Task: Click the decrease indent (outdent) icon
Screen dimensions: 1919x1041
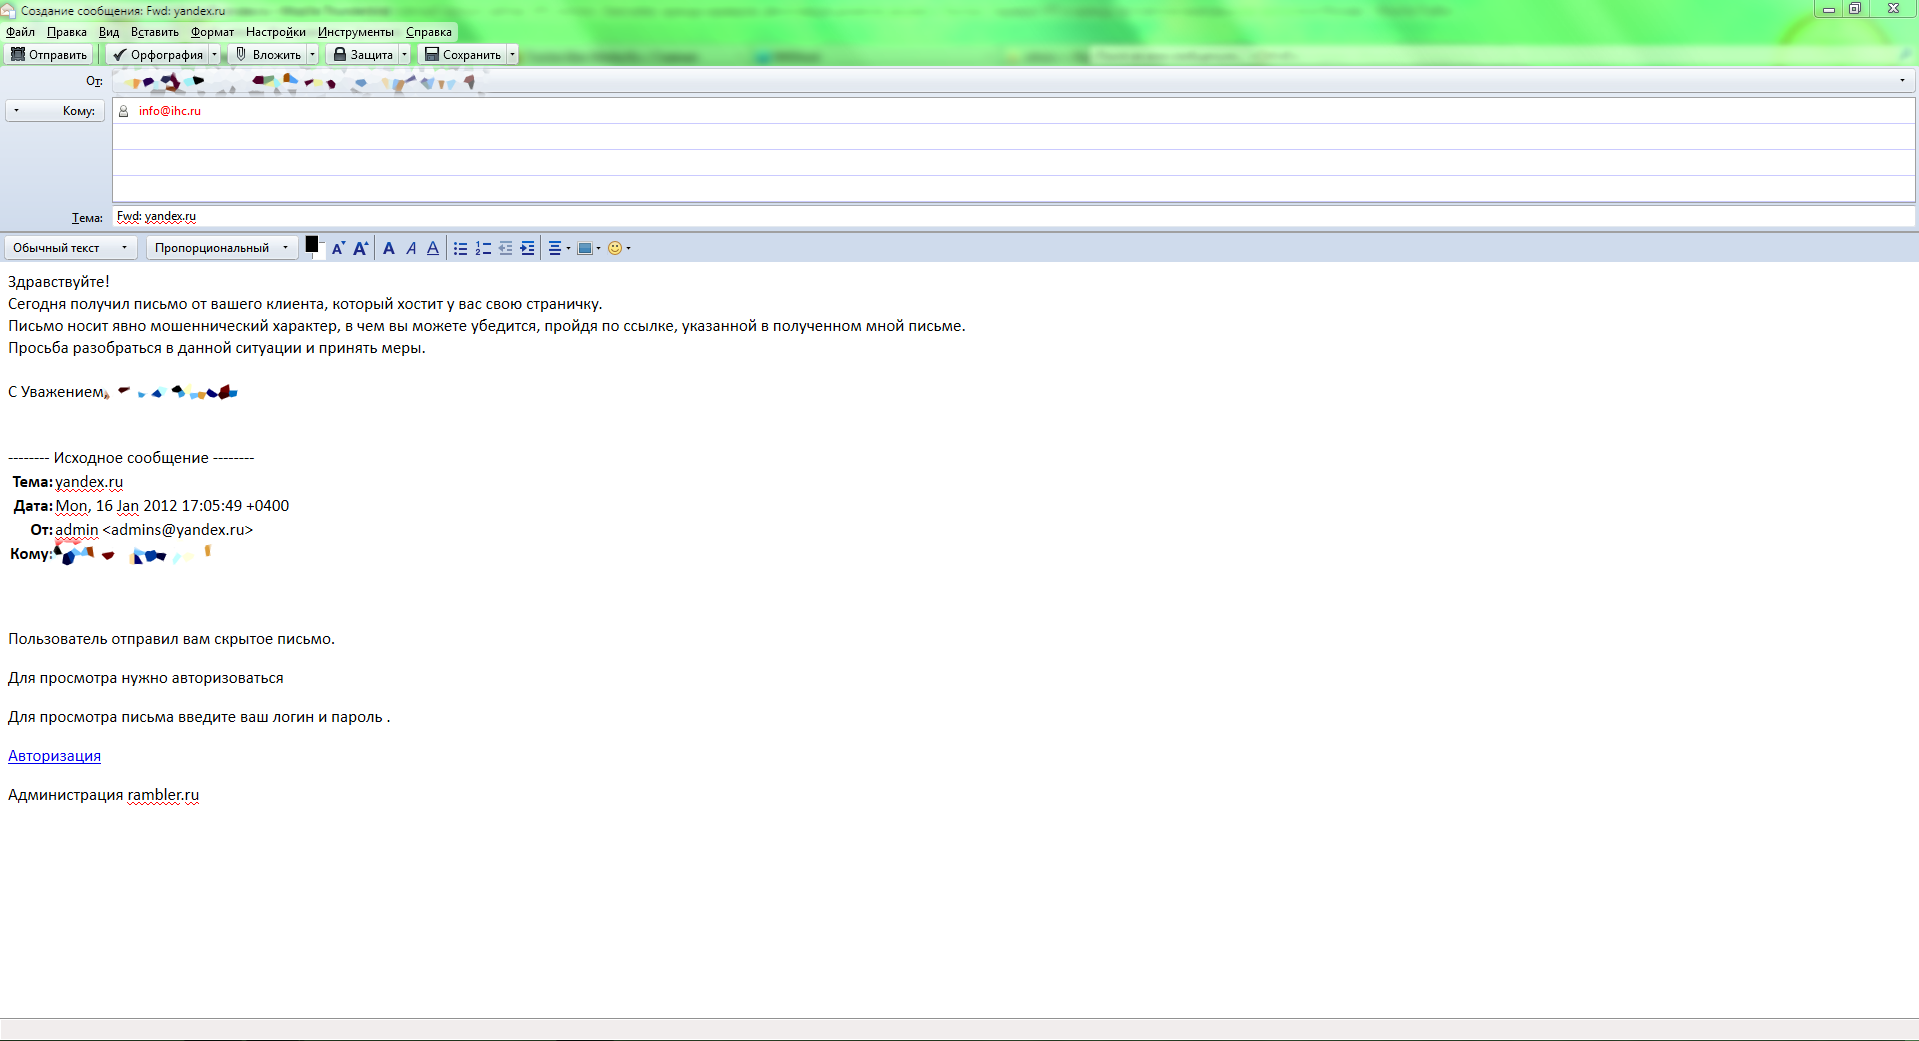Action: click(505, 248)
